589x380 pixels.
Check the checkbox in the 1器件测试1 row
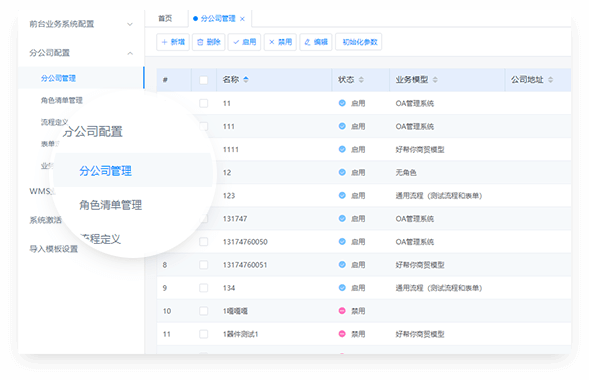(204, 334)
